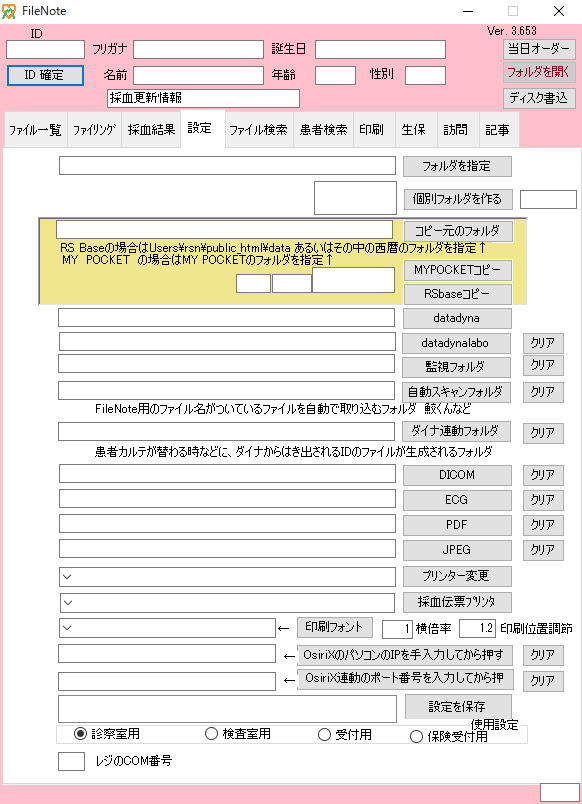Click the 採血更新情報 text field
Image resolution: width=582 pixels, height=804 pixels.
204,98
